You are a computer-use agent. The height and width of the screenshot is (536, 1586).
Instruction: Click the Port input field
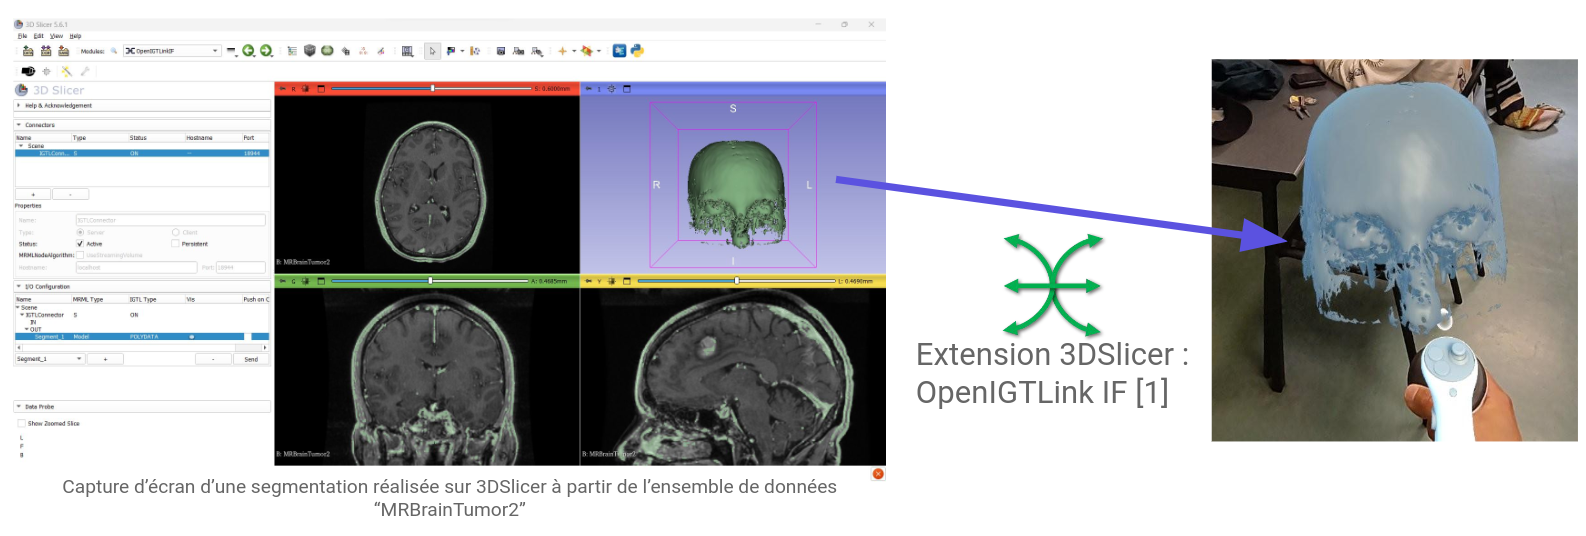[240, 267]
